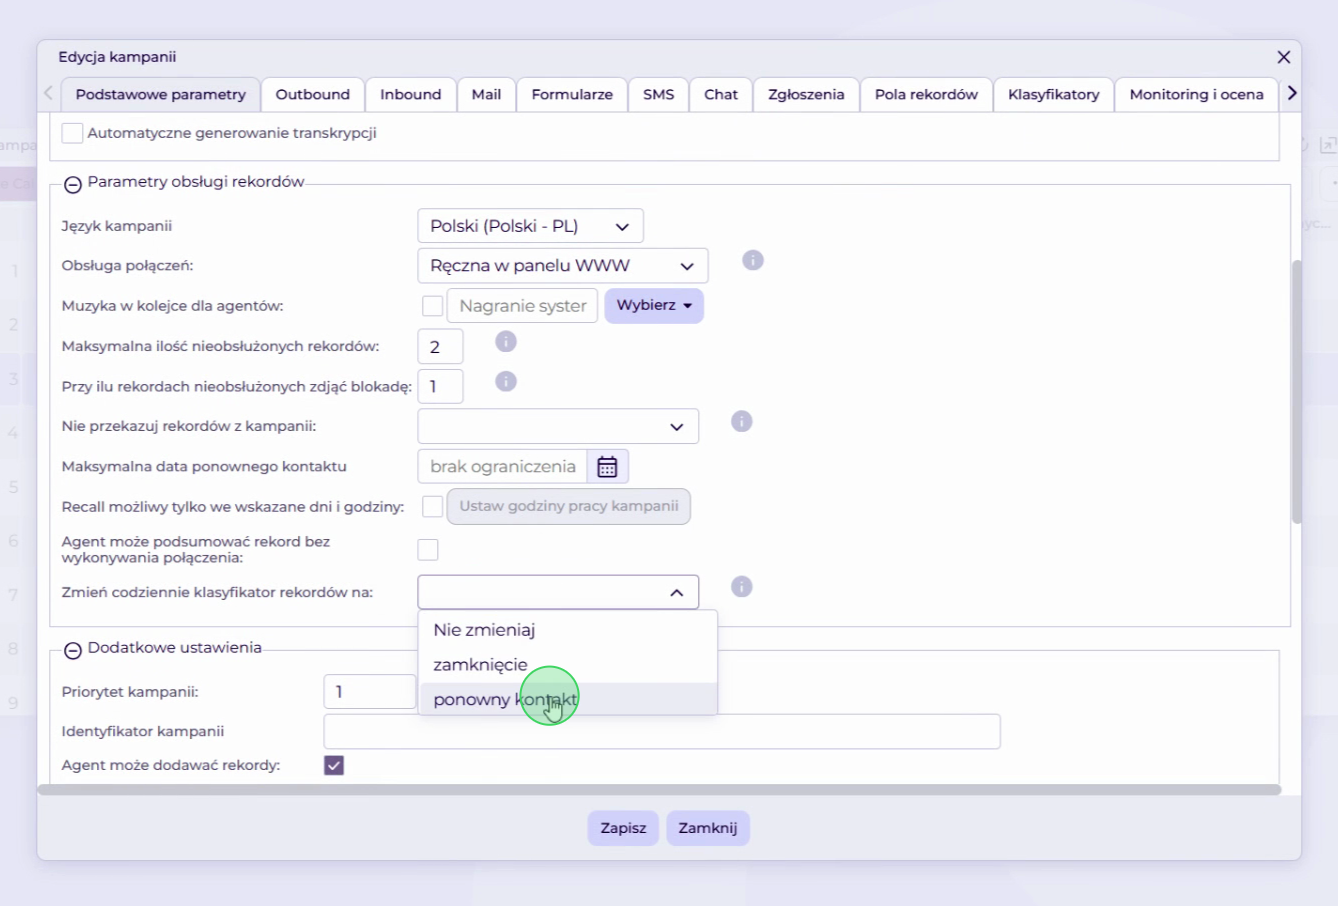This screenshot has width=1338, height=906.
Task: Go to the Zgłoszenia tab
Action: coord(806,95)
